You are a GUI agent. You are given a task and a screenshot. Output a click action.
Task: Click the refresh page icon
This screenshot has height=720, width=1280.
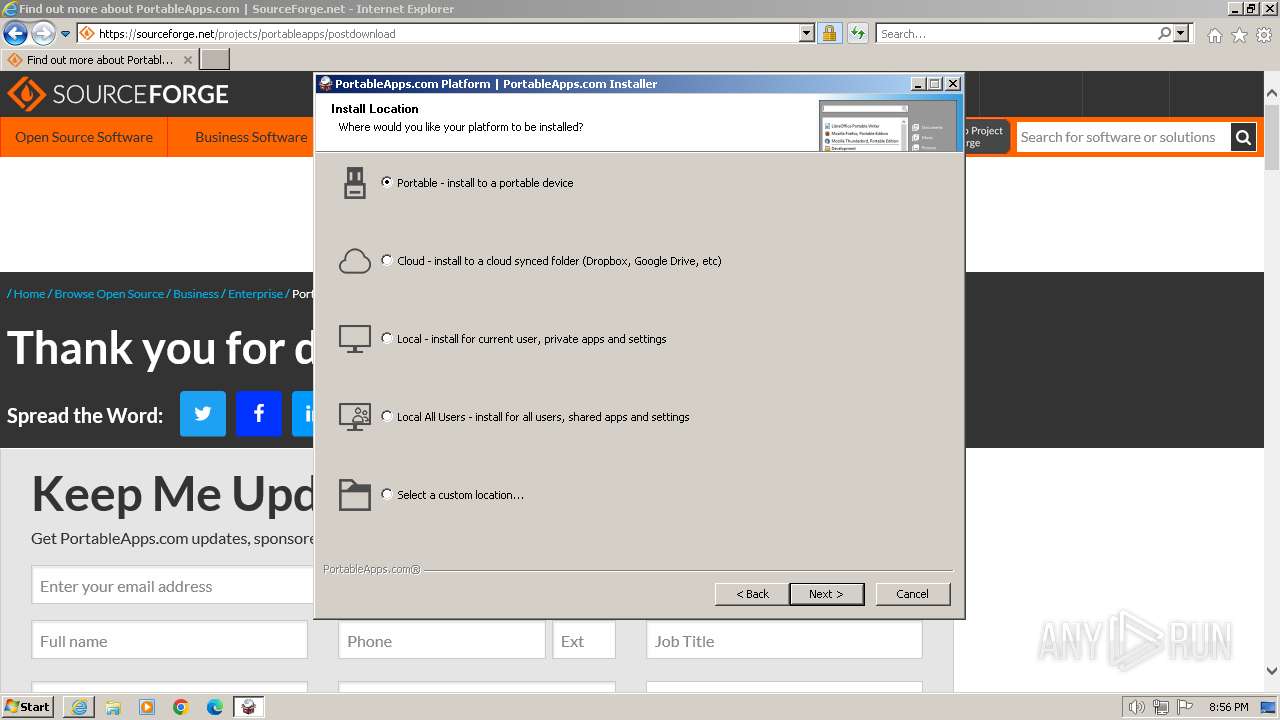[857, 34]
